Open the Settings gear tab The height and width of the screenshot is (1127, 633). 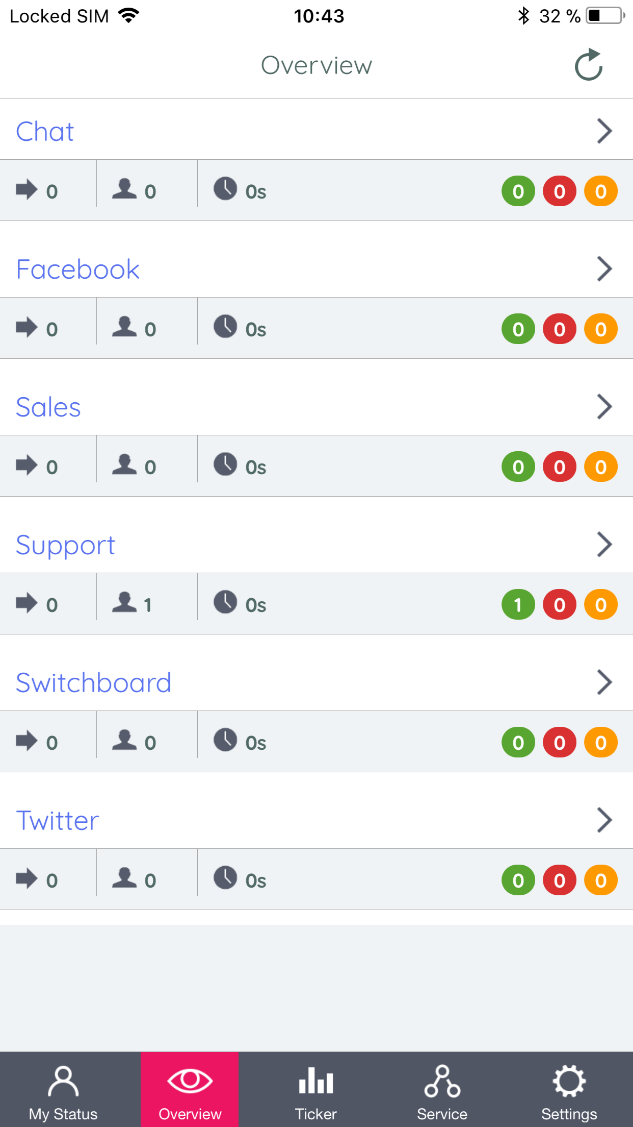[569, 1090]
